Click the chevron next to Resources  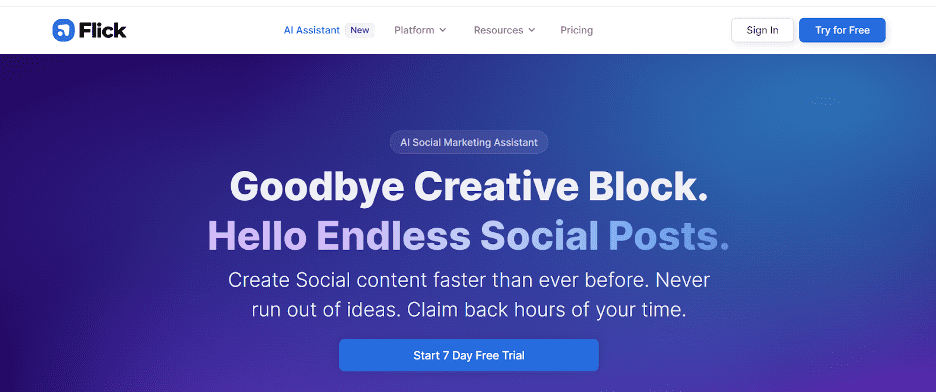click(x=531, y=30)
